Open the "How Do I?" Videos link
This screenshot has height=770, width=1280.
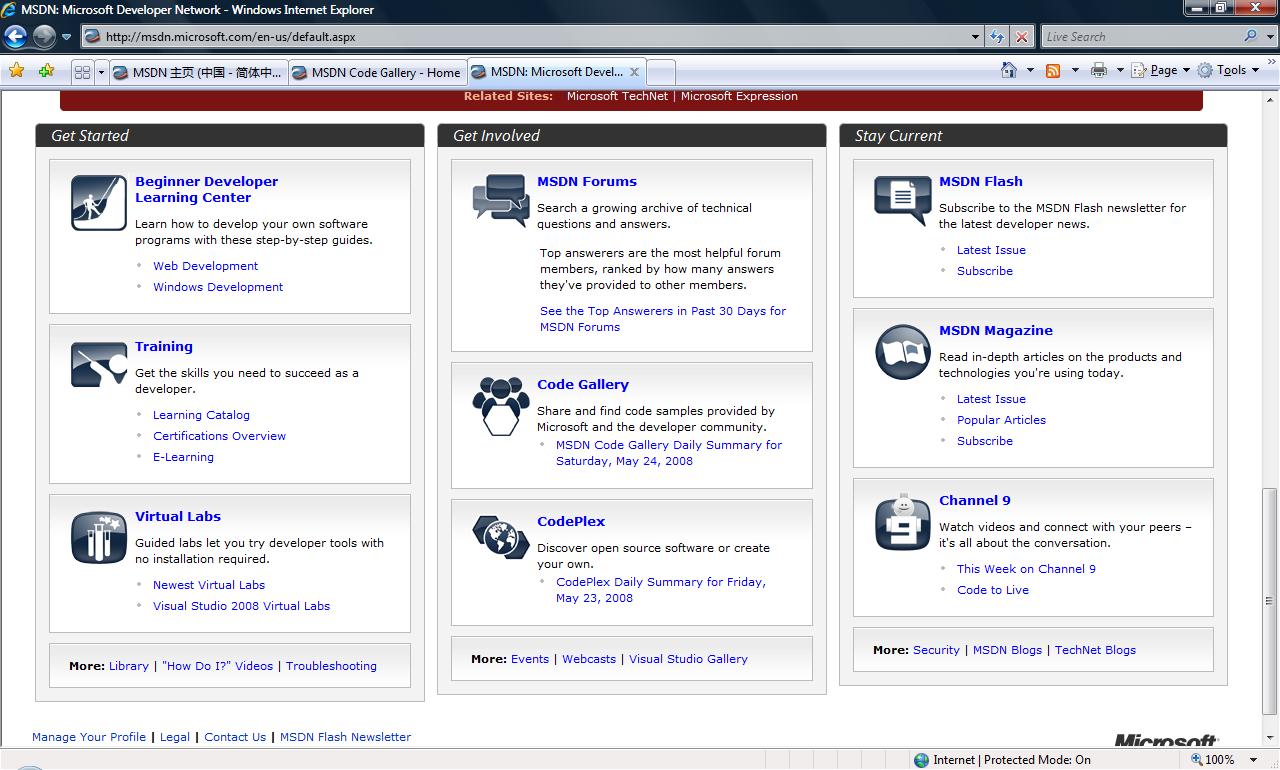coord(217,666)
